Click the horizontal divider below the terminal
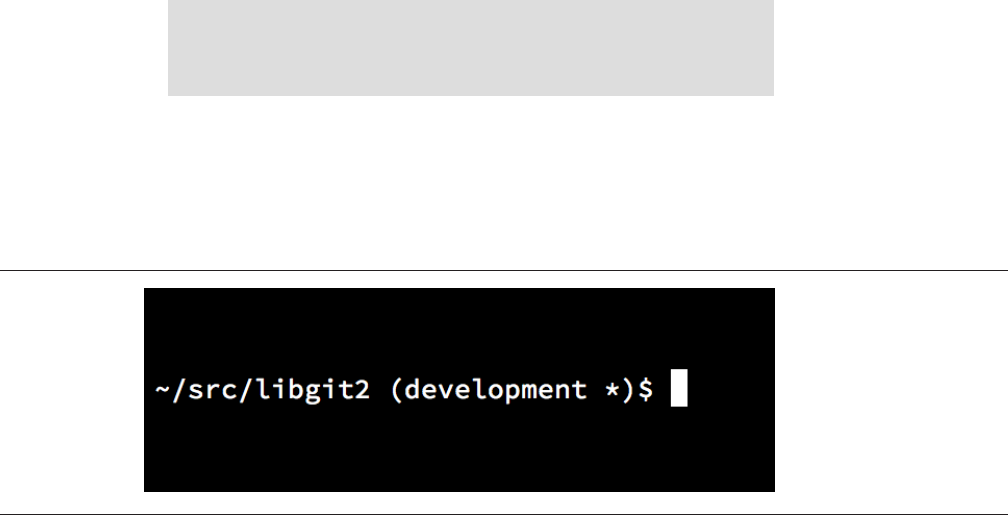Image resolution: width=1008 pixels, height=515 pixels. (x=504, y=514)
